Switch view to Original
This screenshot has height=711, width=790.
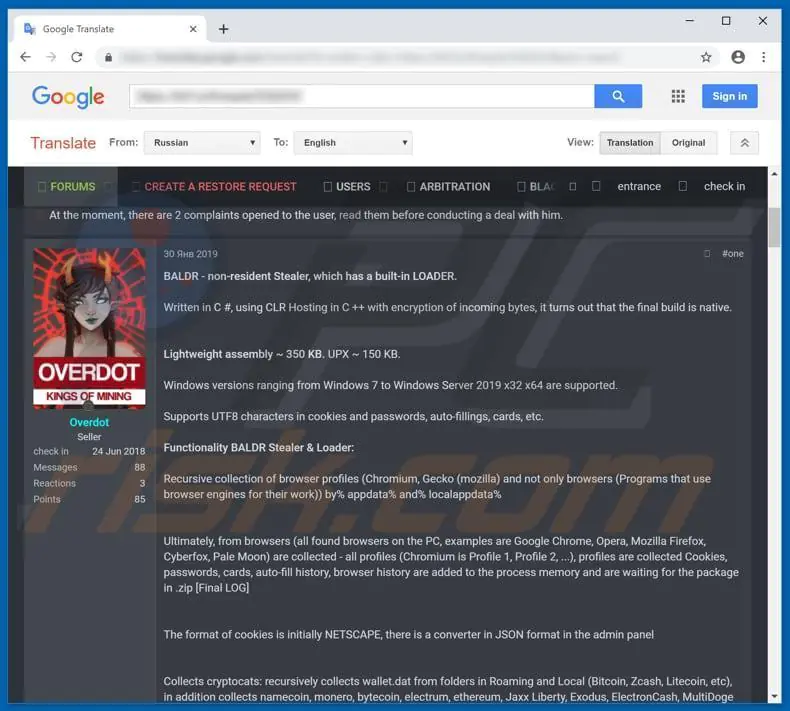pyautogui.click(x=688, y=143)
